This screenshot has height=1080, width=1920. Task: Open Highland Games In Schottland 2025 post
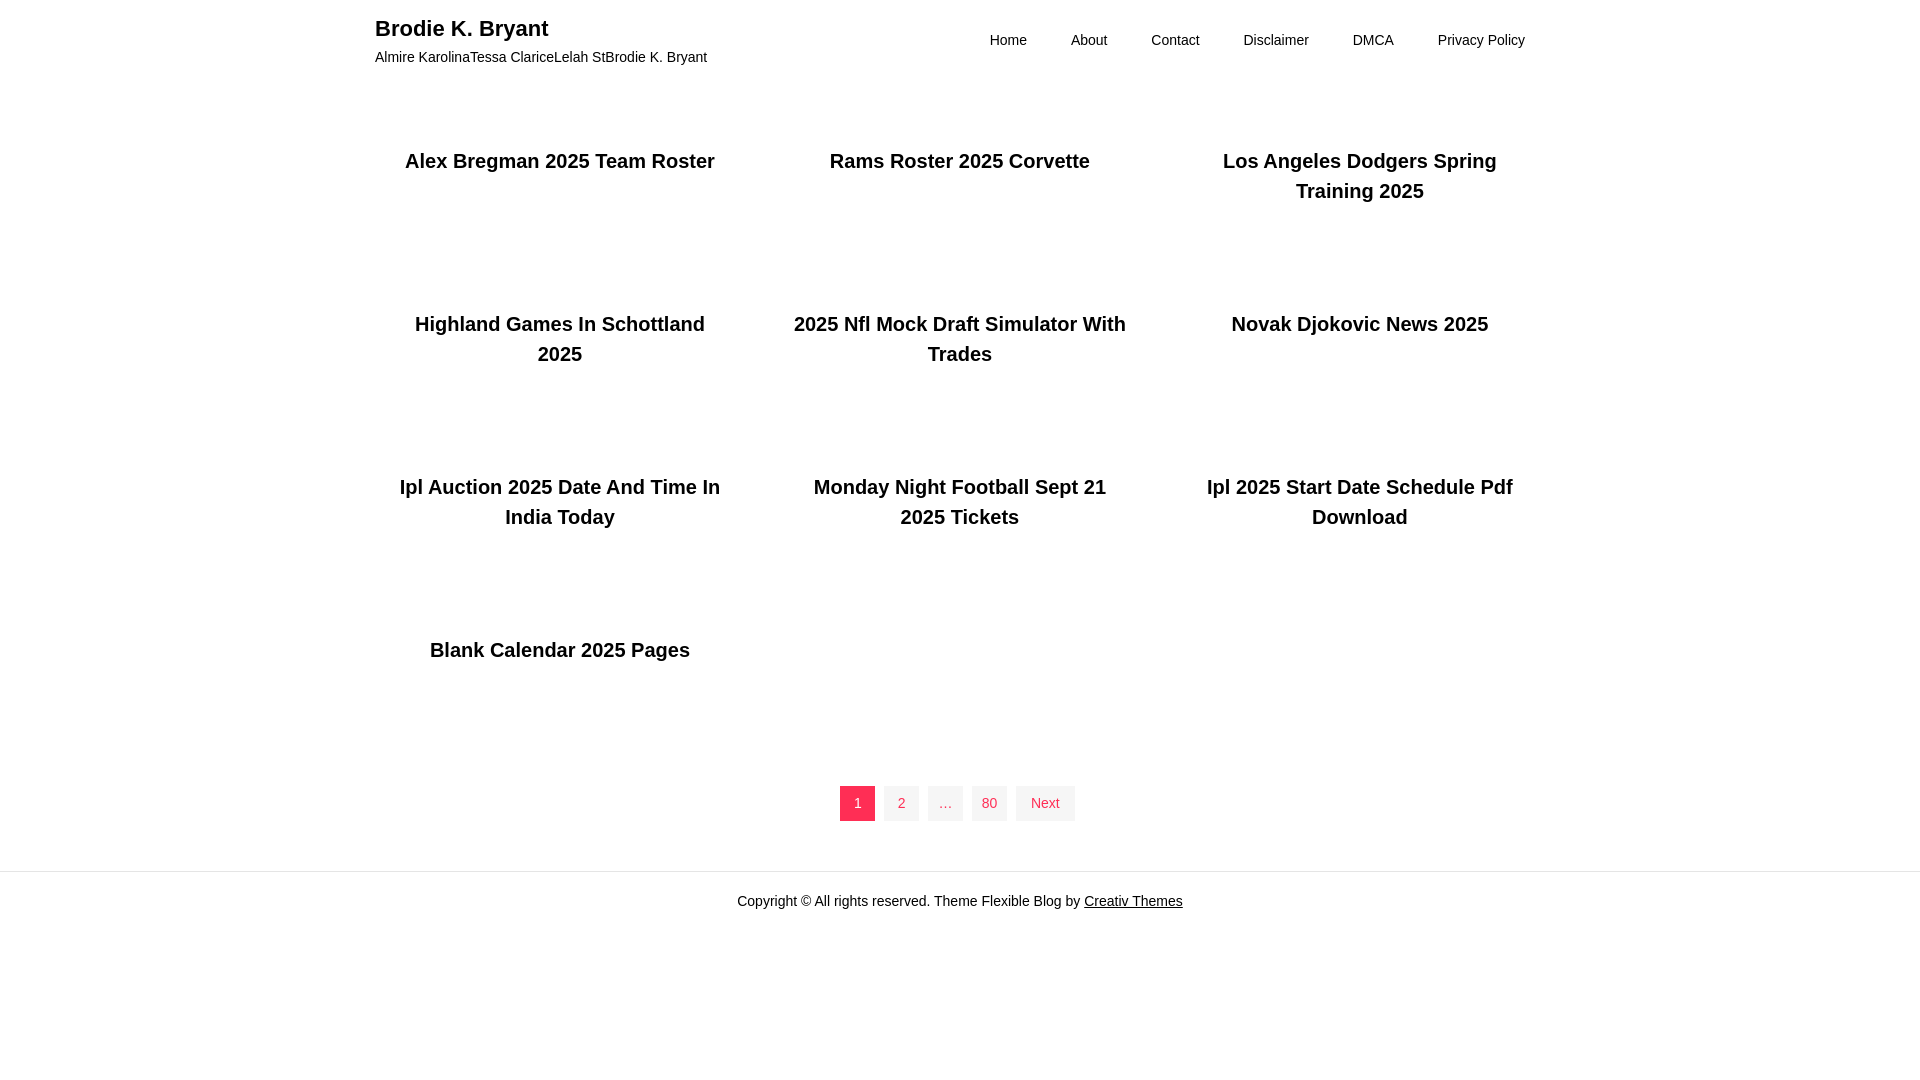(559, 339)
